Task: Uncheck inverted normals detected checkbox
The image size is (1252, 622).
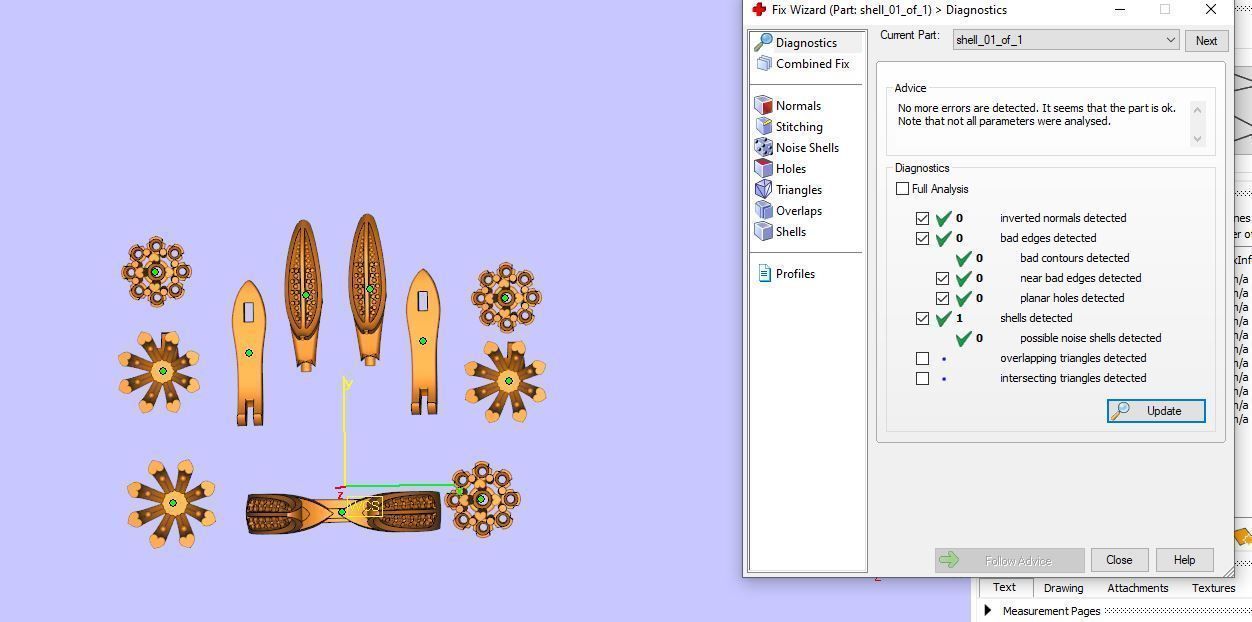Action: tap(922, 218)
